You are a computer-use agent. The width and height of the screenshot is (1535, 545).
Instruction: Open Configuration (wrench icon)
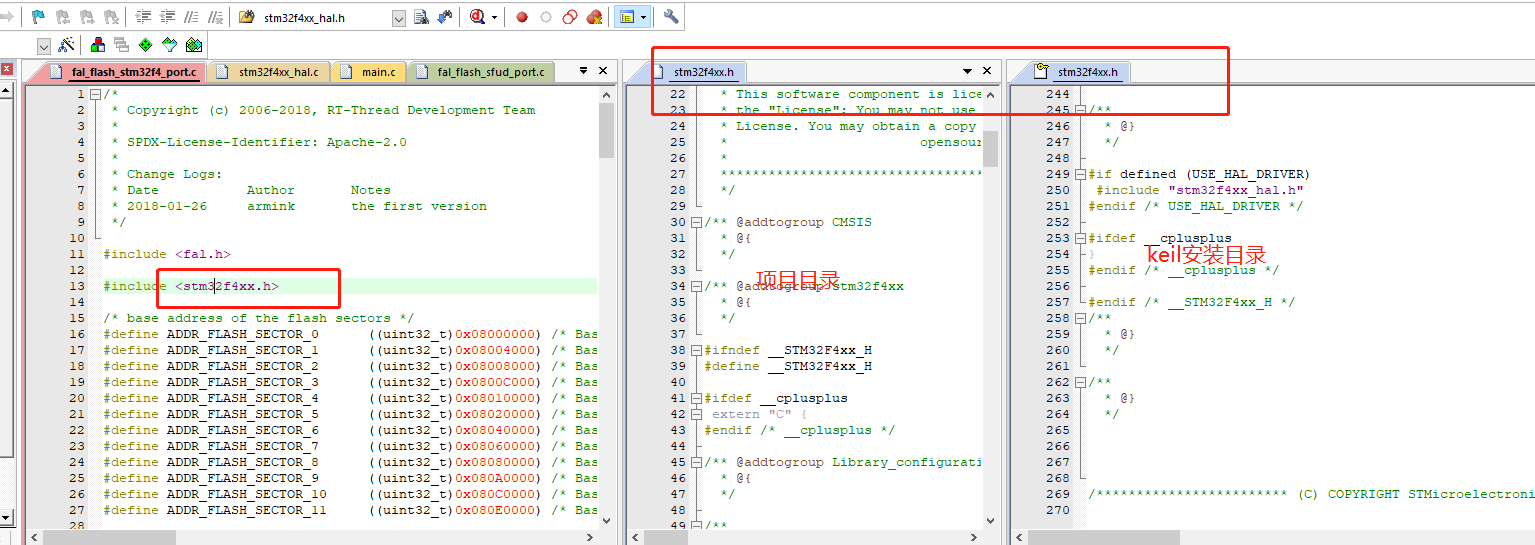click(x=671, y=17)
